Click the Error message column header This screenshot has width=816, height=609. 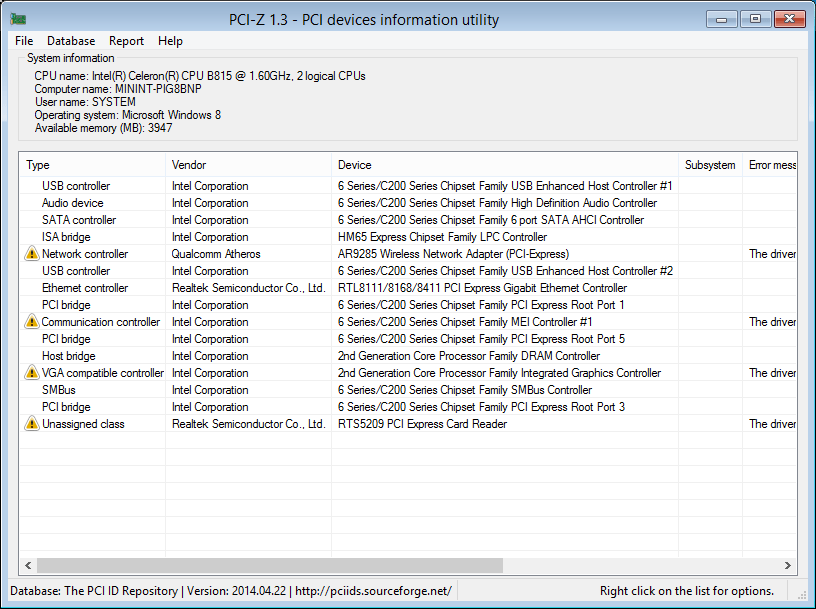click(x=770, y=165)
